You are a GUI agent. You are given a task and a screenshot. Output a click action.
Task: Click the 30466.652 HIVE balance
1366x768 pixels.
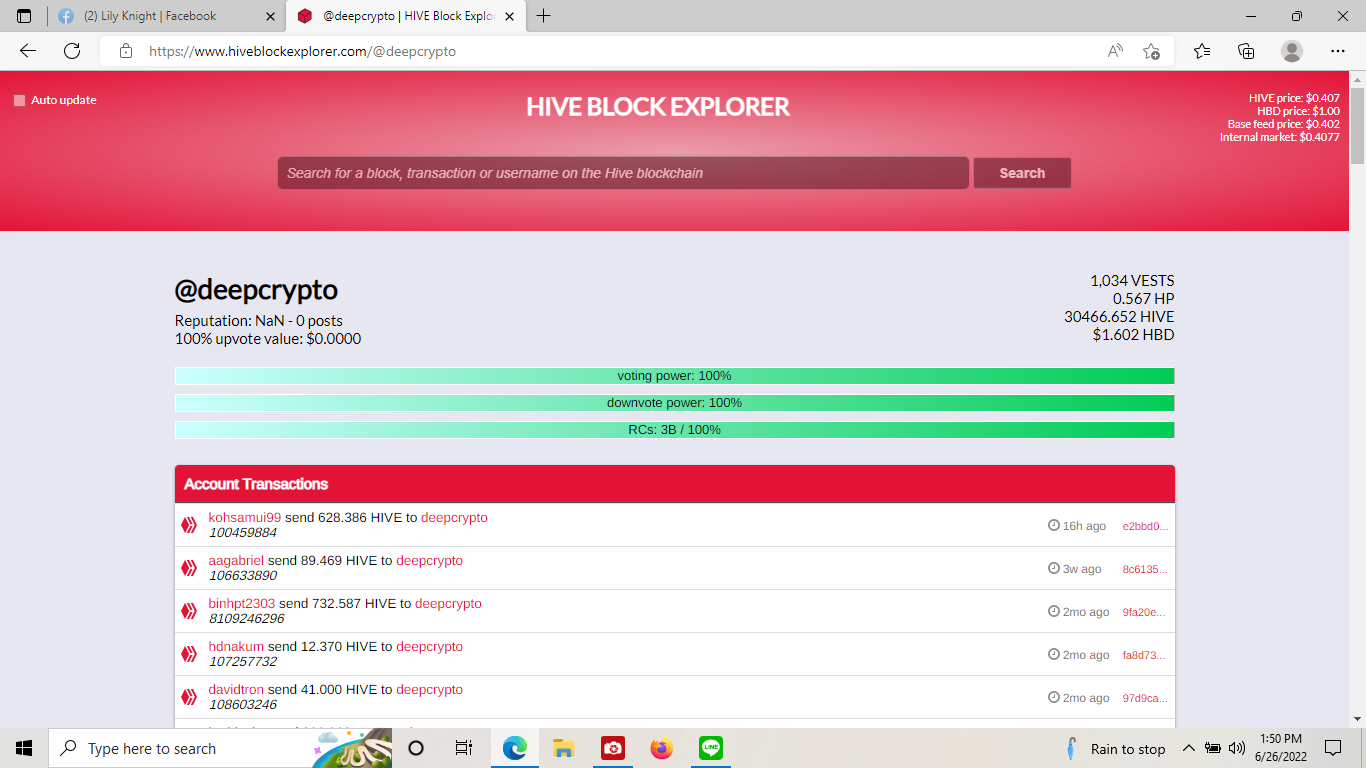pos(1119,317)
